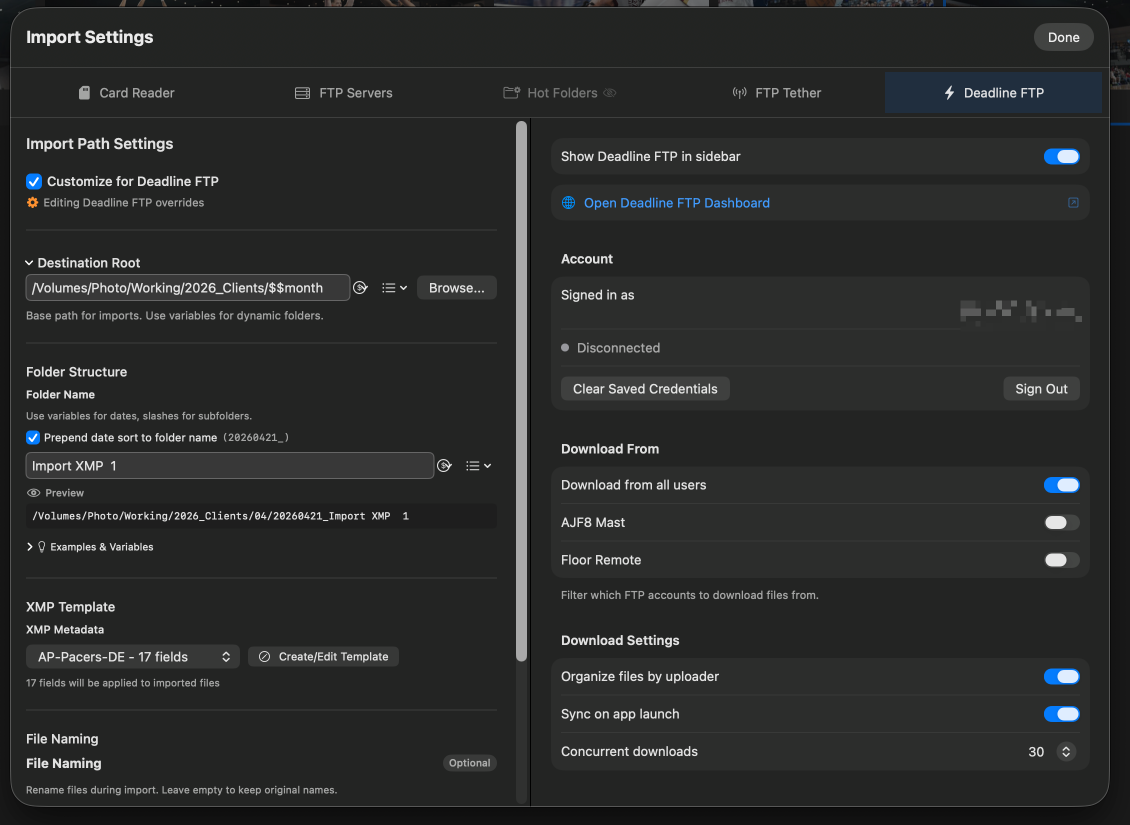Click the FTP Tether antenna icon
The image size is (1130, 825).
tap(739, 93)
